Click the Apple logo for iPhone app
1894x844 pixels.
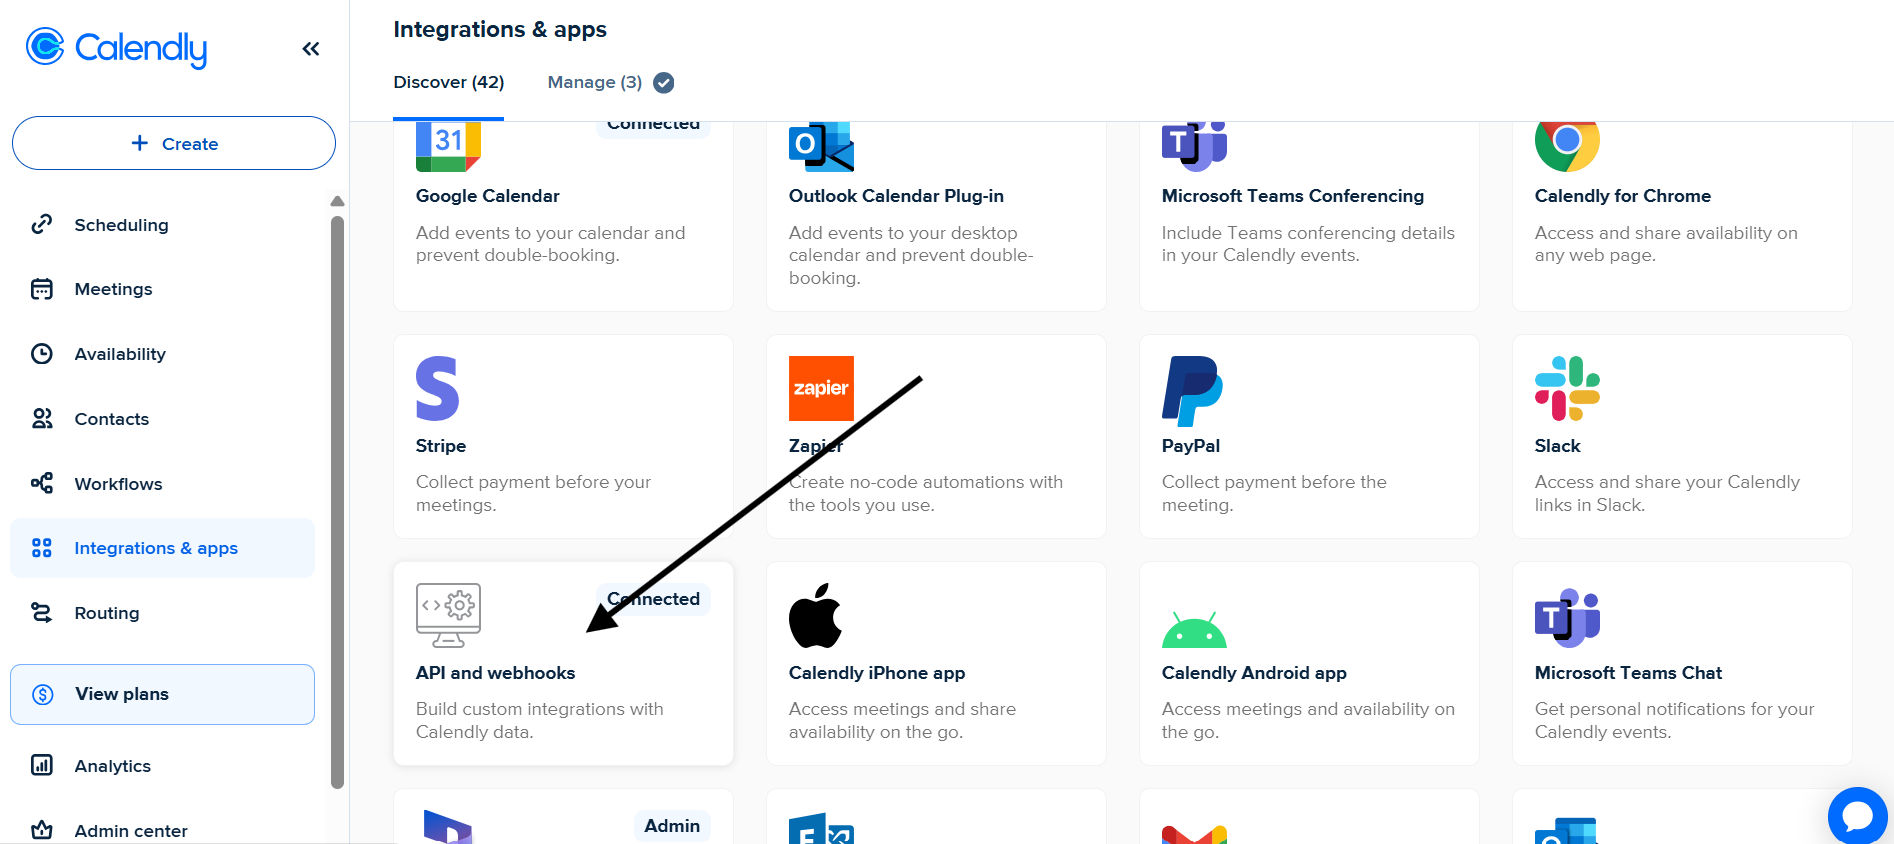(x=815, y=615)
